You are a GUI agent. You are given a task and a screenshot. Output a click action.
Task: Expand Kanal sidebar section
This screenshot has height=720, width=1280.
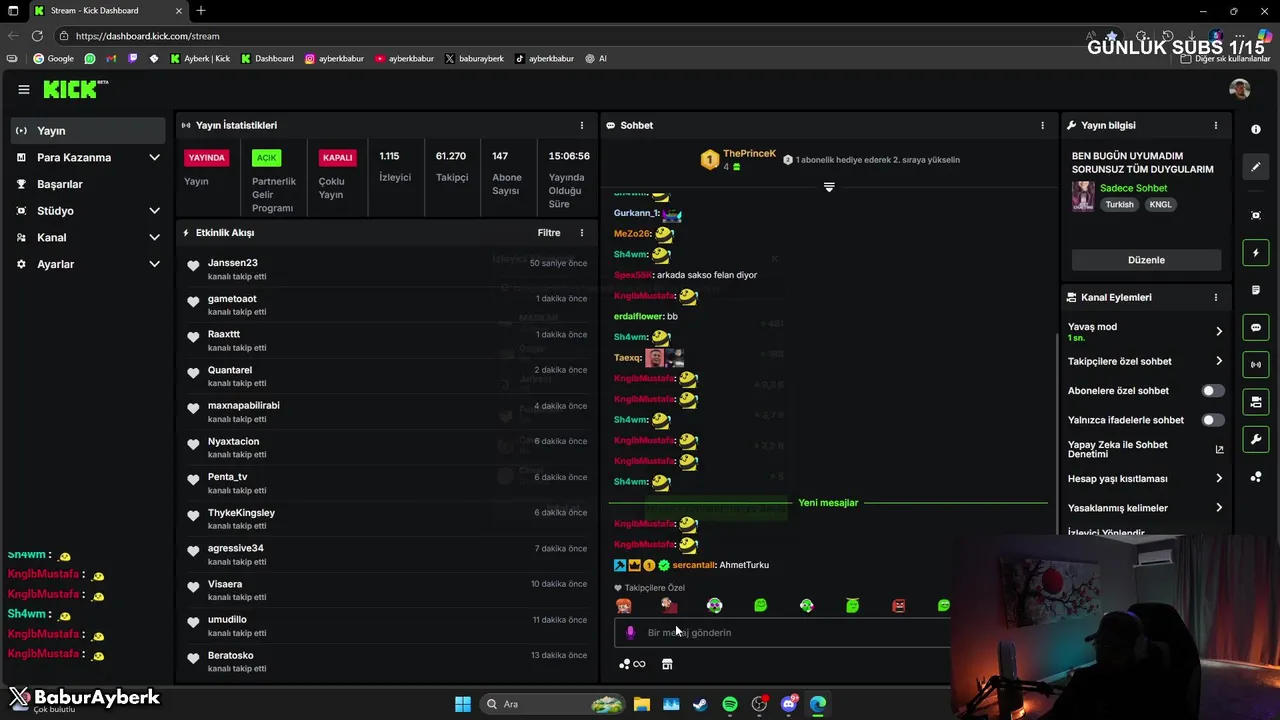(x=155, y=237)
